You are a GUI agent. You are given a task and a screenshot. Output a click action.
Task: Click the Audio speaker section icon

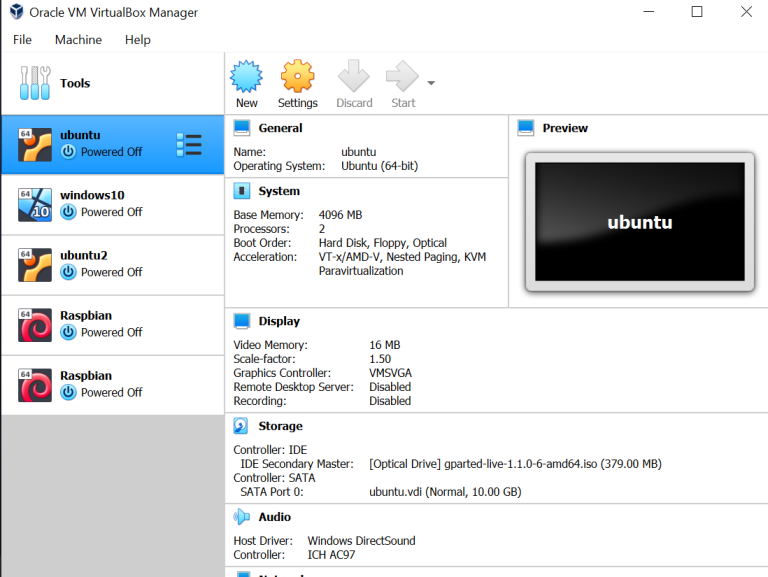click(242, 517)
